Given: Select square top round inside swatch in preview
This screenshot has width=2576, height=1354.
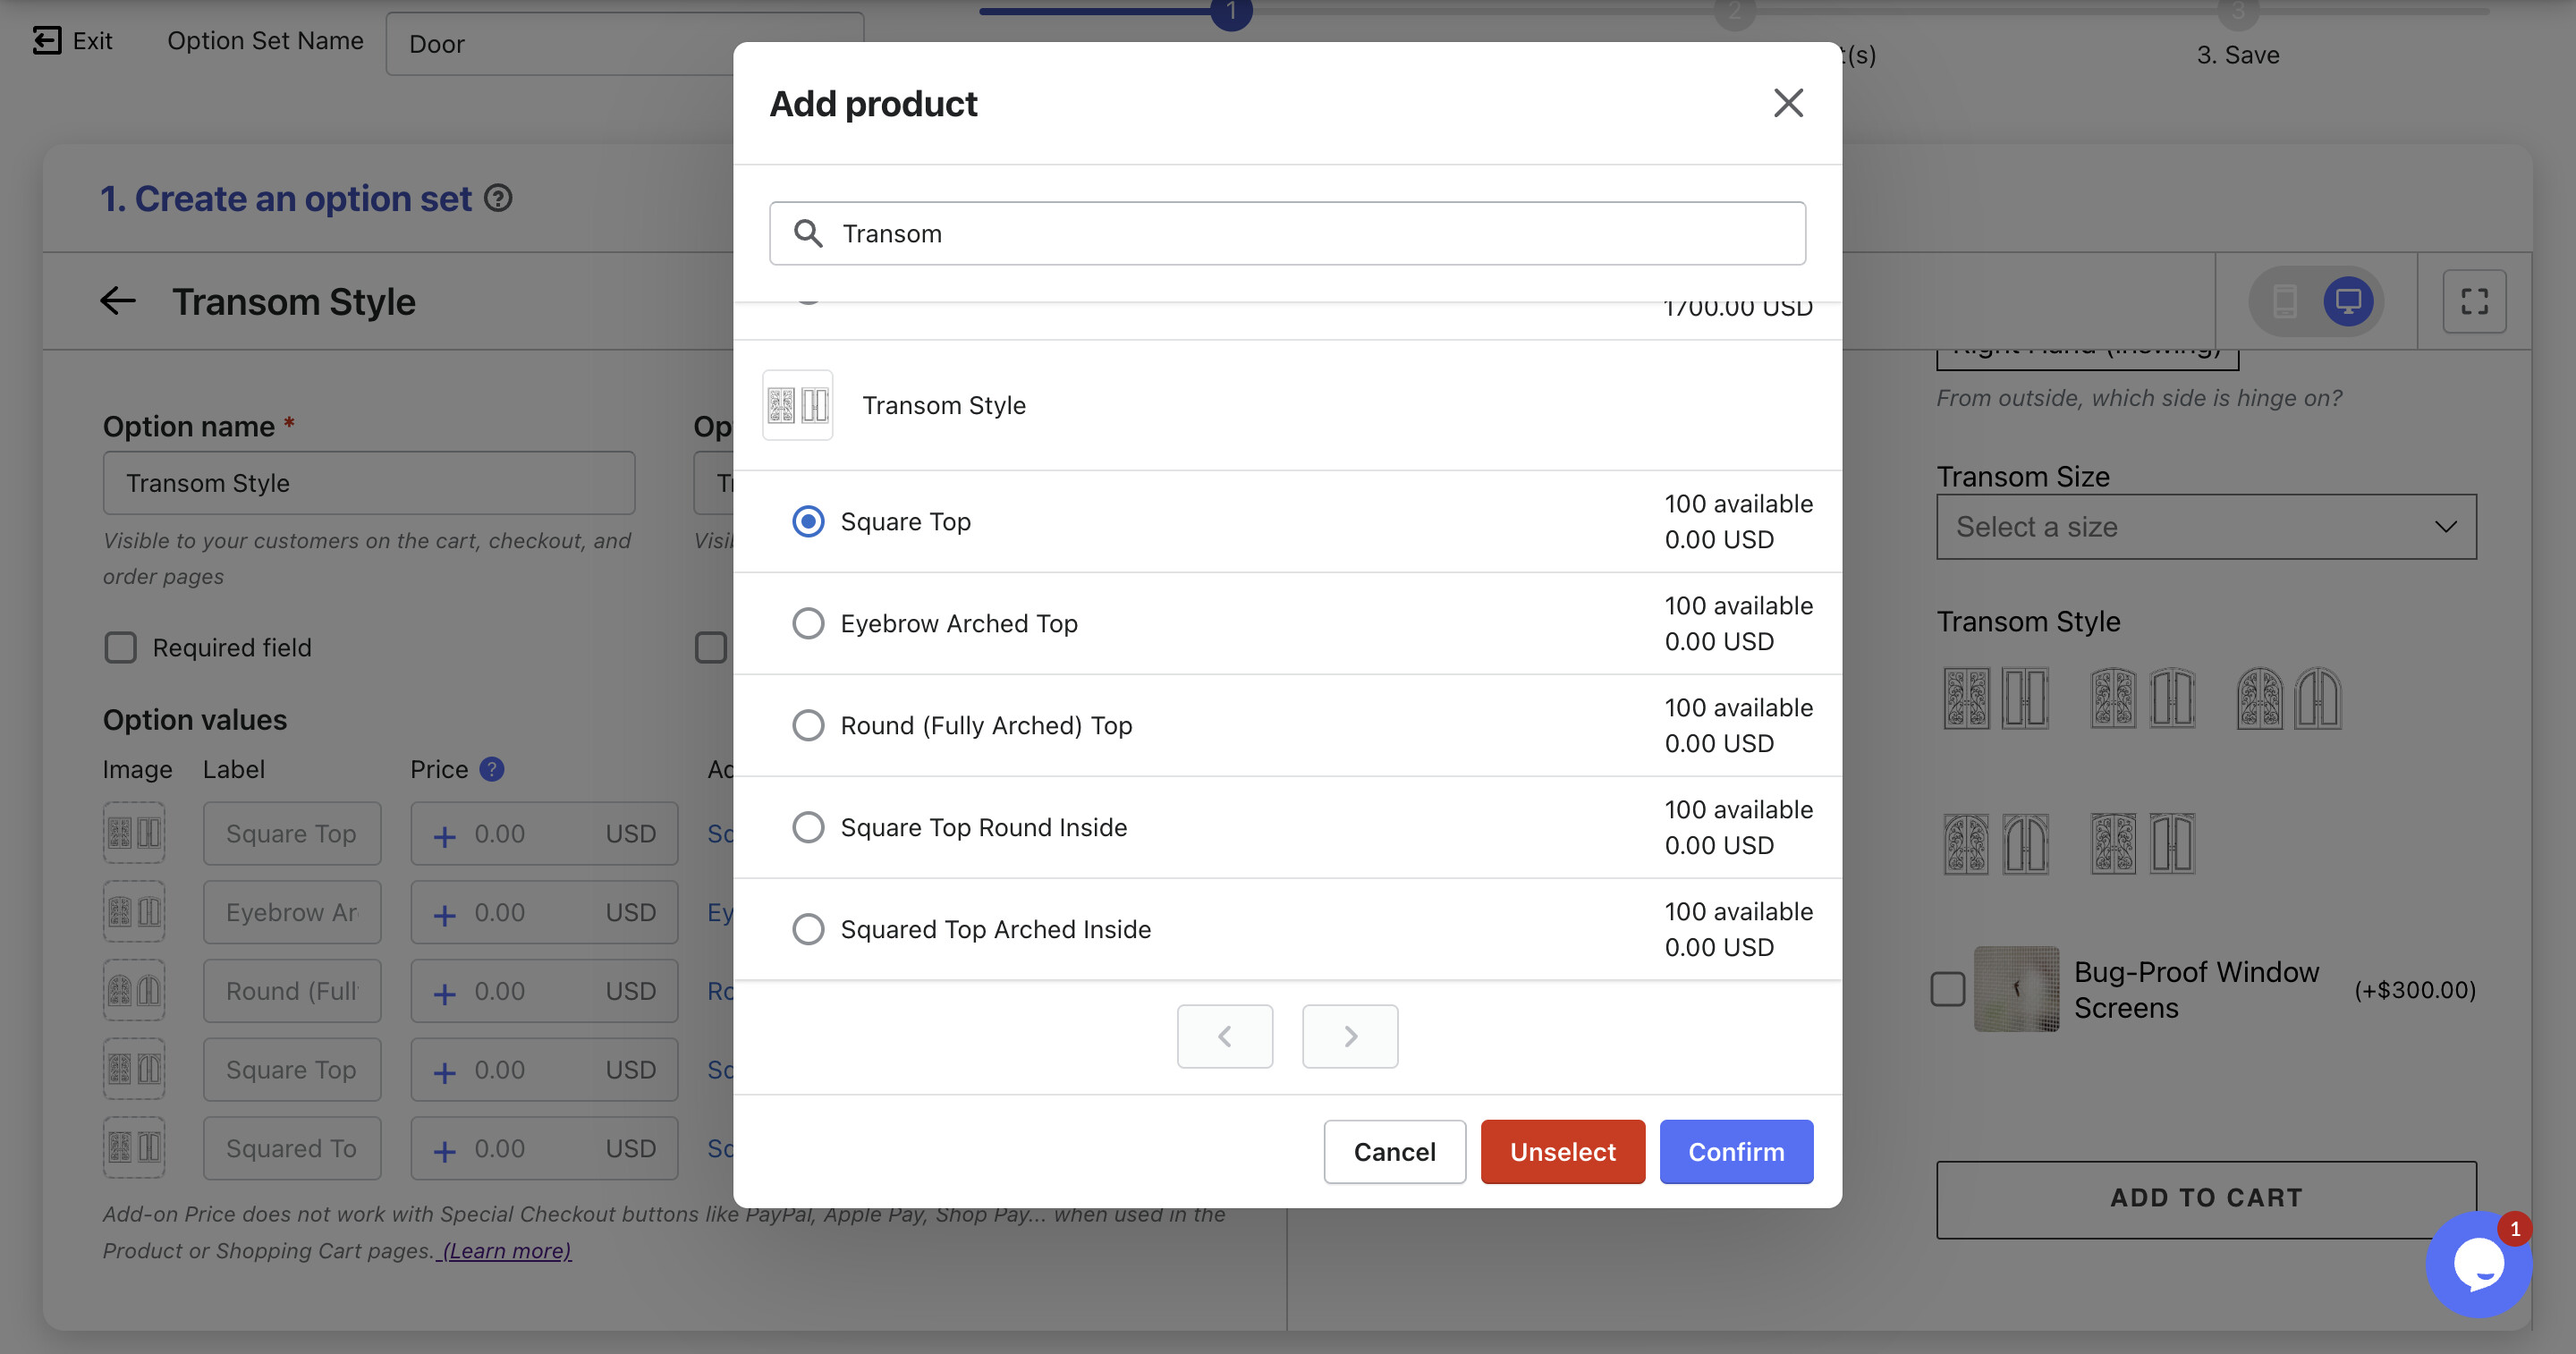Looking at the screenshot, I should point(1996,844).
